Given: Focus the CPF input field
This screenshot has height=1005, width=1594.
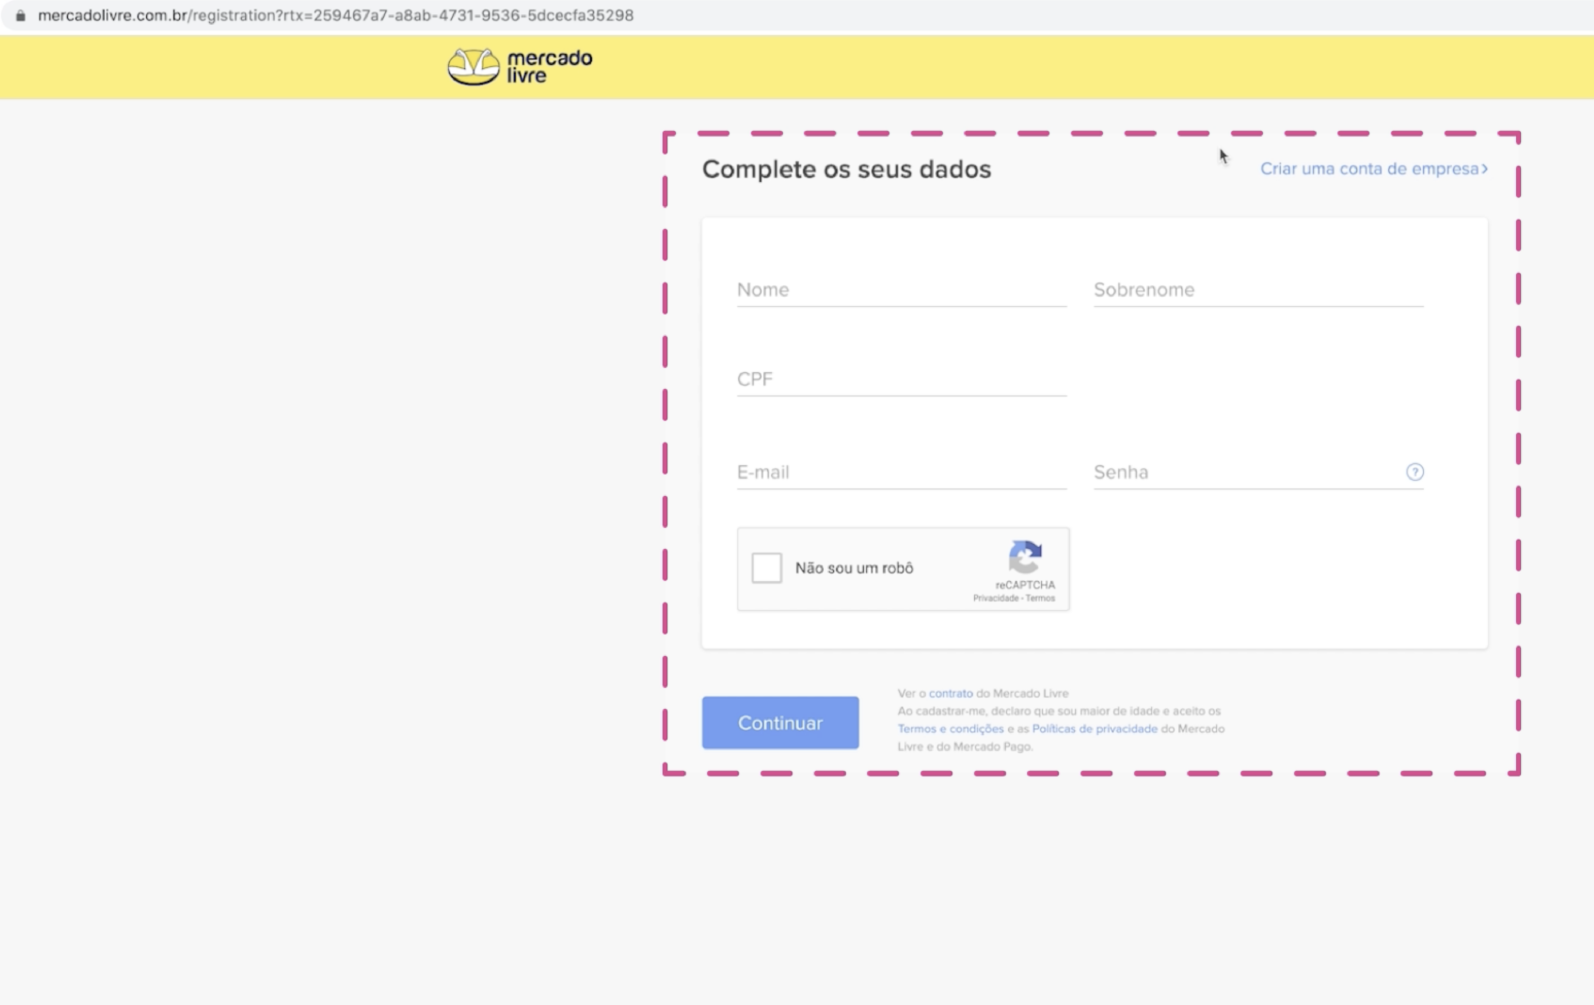Looking at the screenshot, I should click(x=901, y=379).
